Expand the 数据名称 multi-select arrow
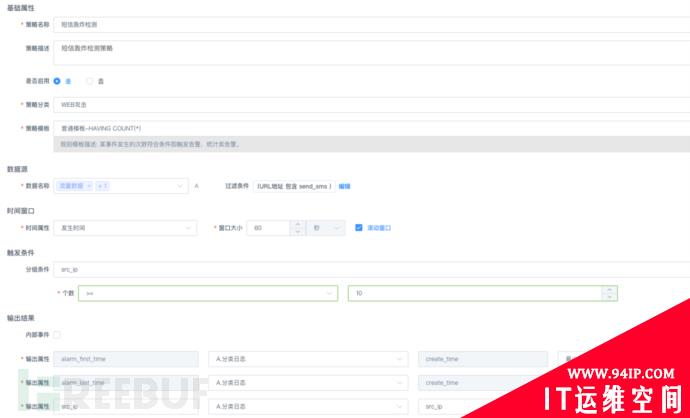The image size is (690, 418). pyautogui.click(x=180, y=186)
